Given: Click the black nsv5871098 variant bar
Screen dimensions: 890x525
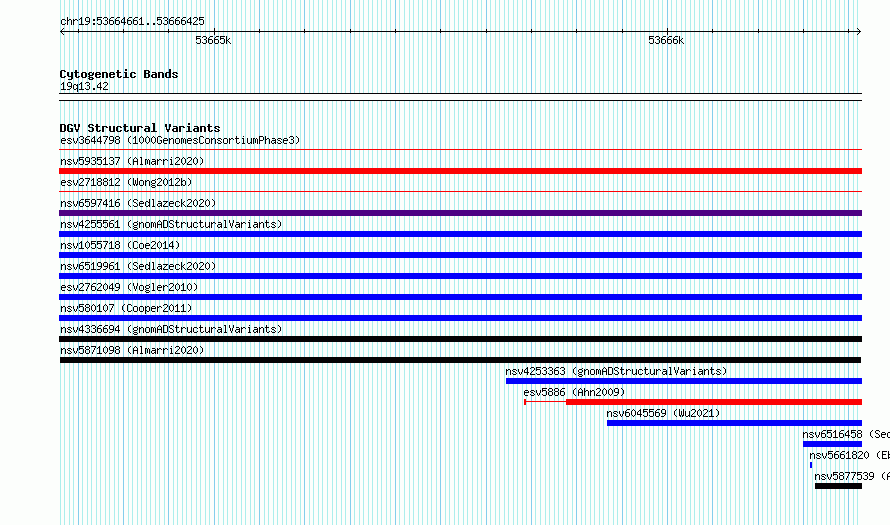Looking at the screenshot, I should click(x=460, y=360).
